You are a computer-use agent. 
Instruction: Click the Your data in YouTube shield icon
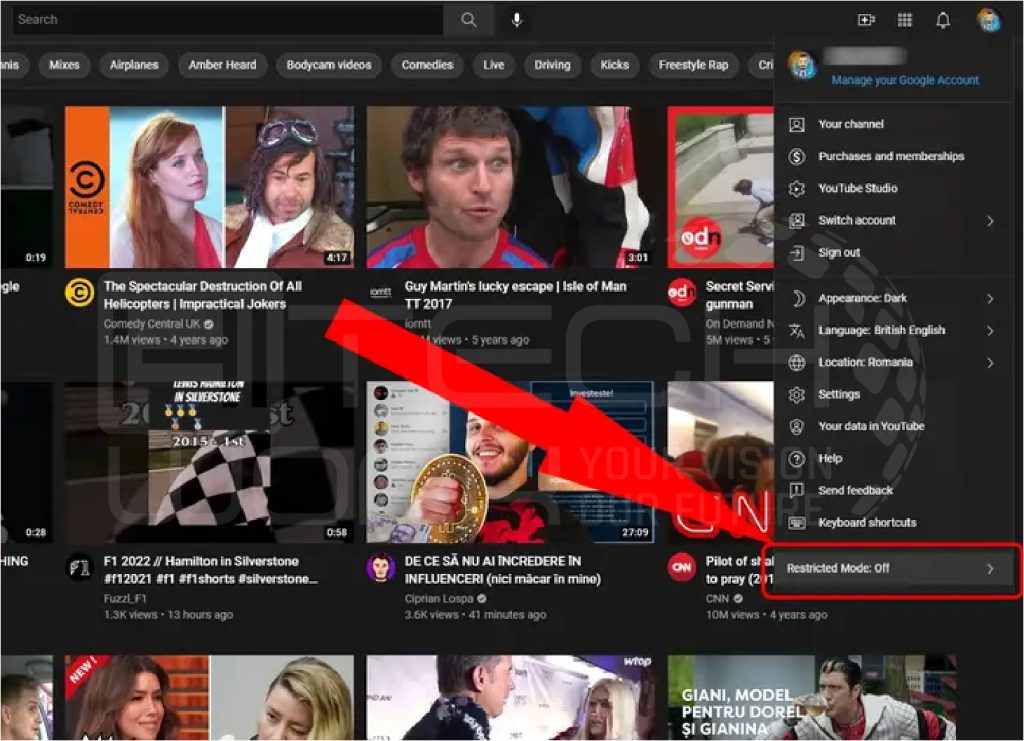797,426
